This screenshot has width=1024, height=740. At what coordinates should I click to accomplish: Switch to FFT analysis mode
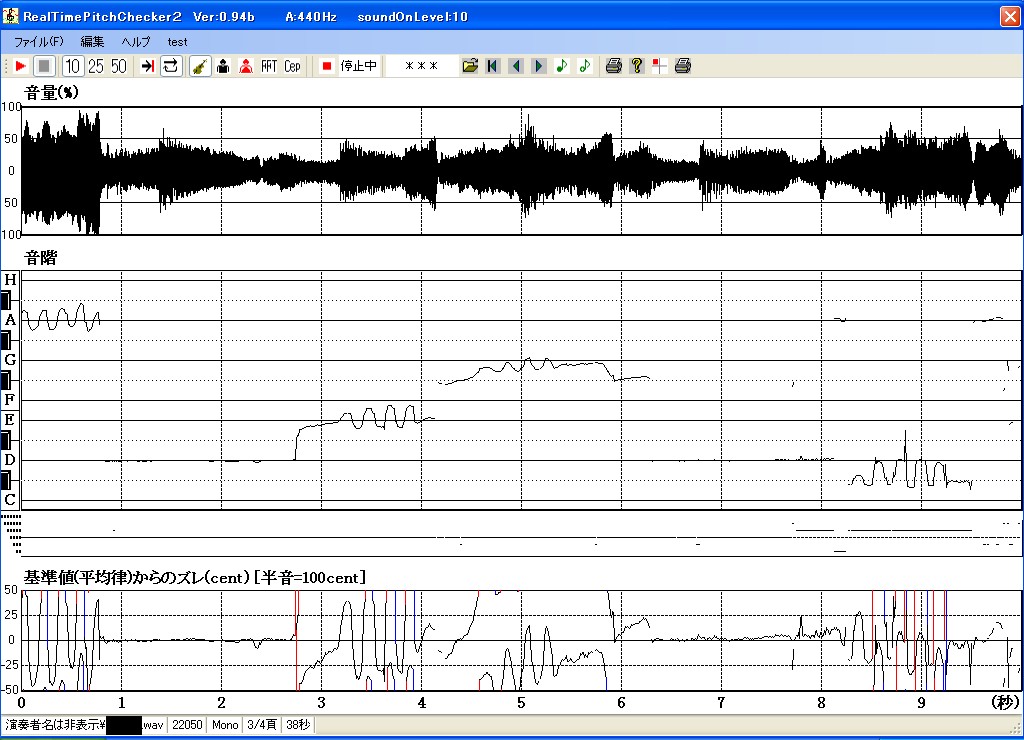[x=269, y=66]
